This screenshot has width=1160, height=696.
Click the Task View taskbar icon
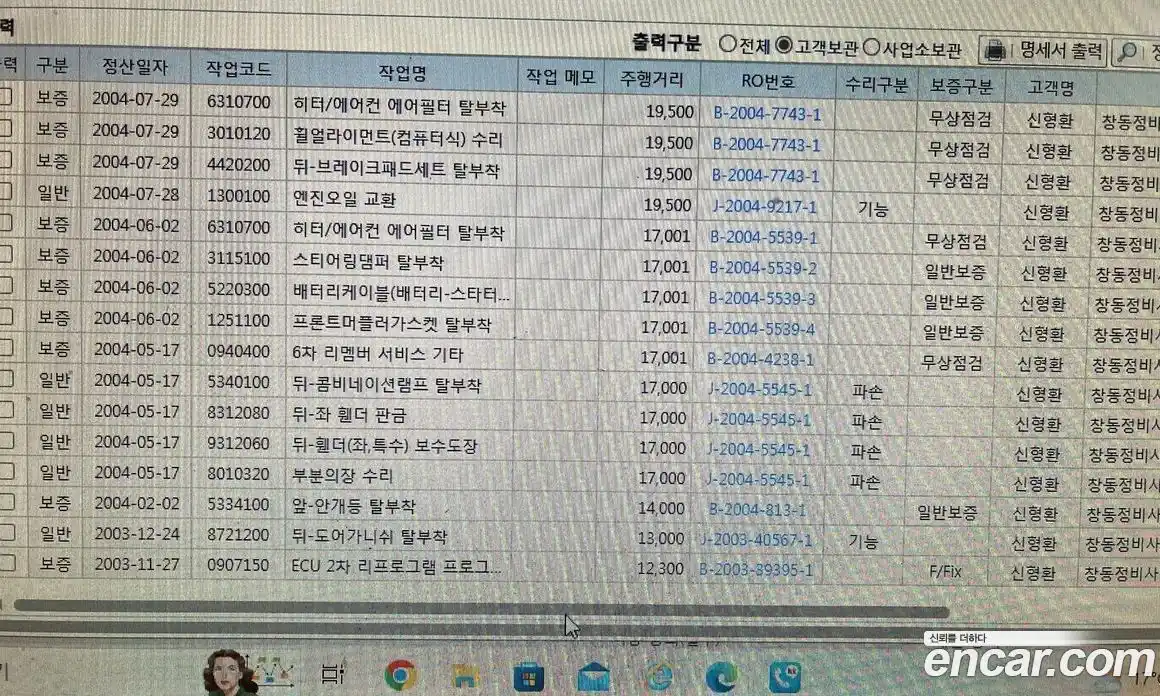(x=333, y=676)
